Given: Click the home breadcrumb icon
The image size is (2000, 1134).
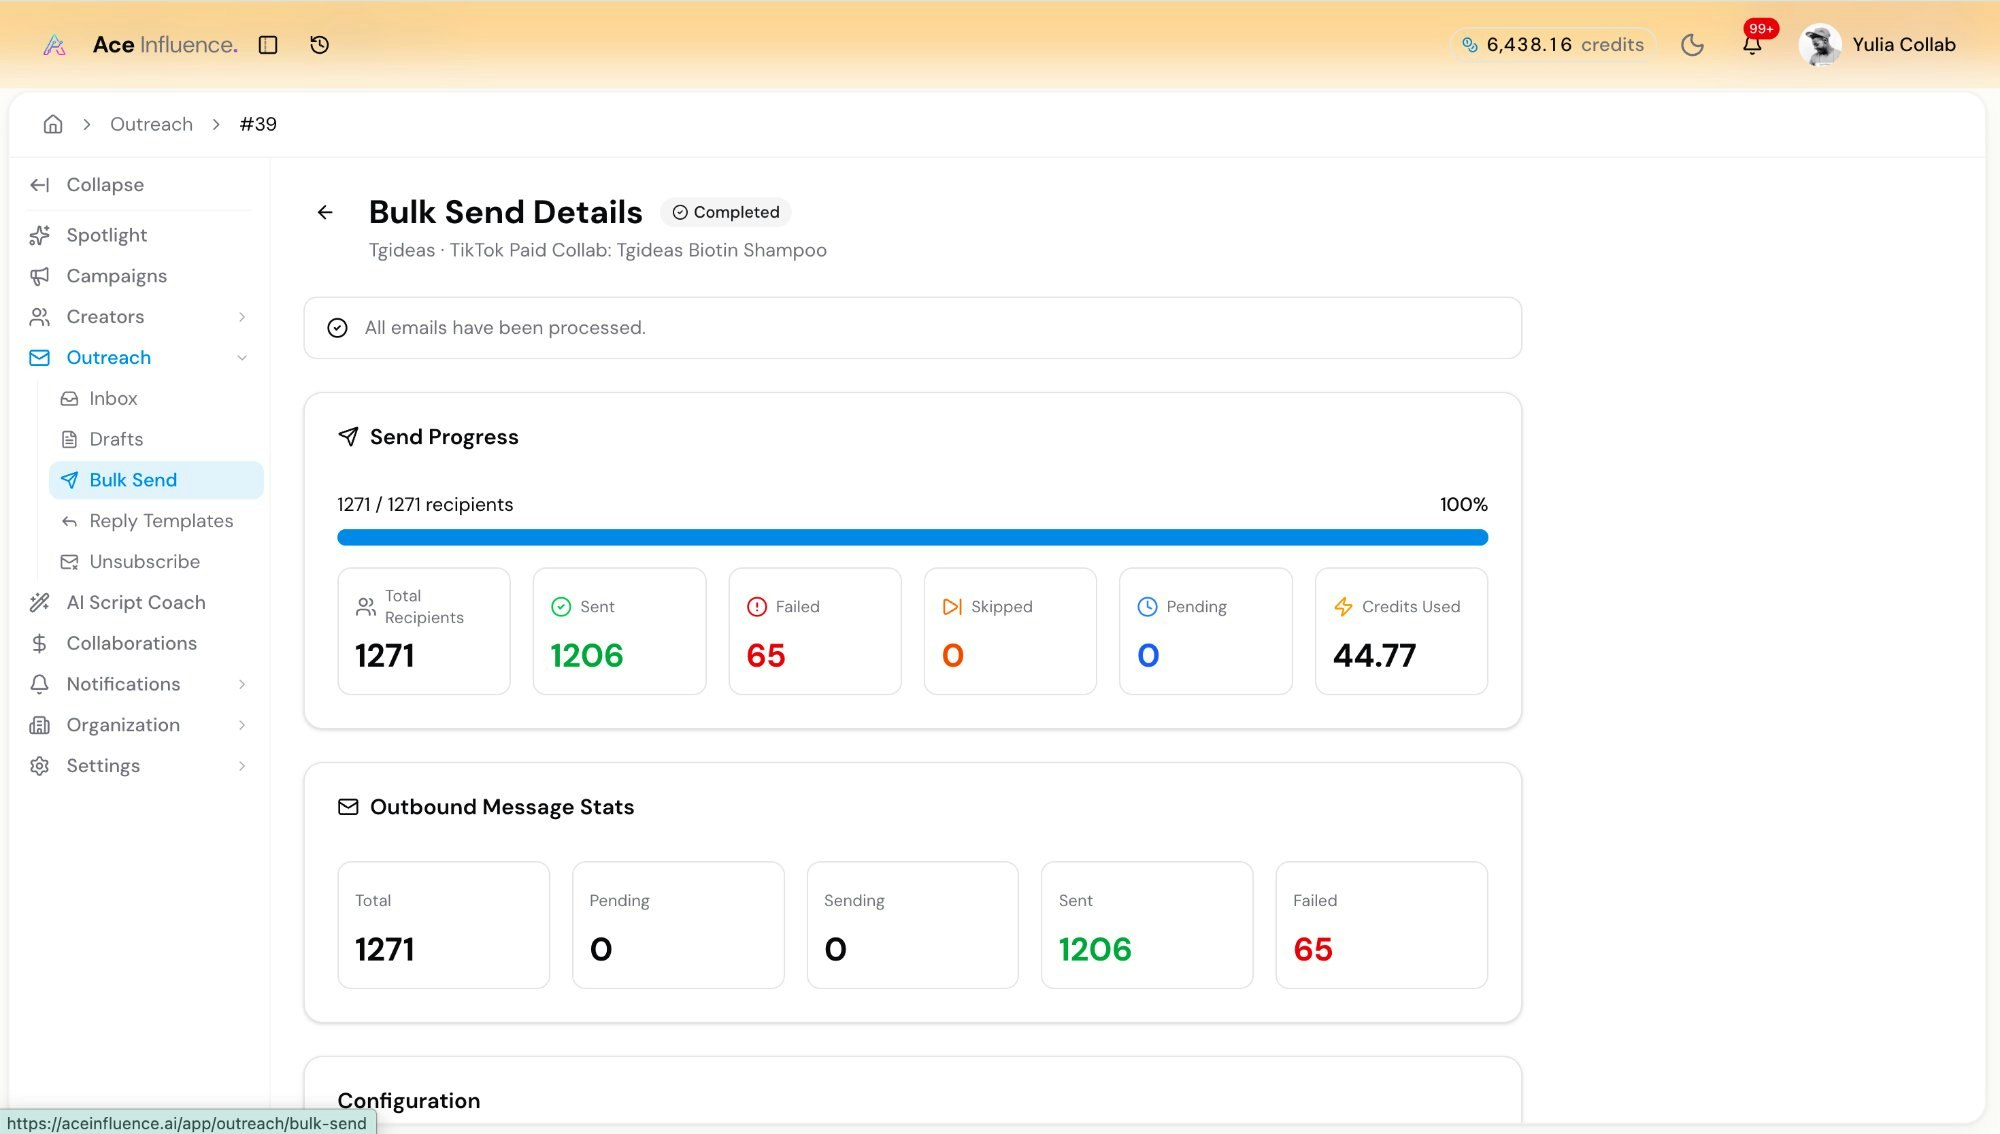Looking at the screenshot, I should click(53, 124).
